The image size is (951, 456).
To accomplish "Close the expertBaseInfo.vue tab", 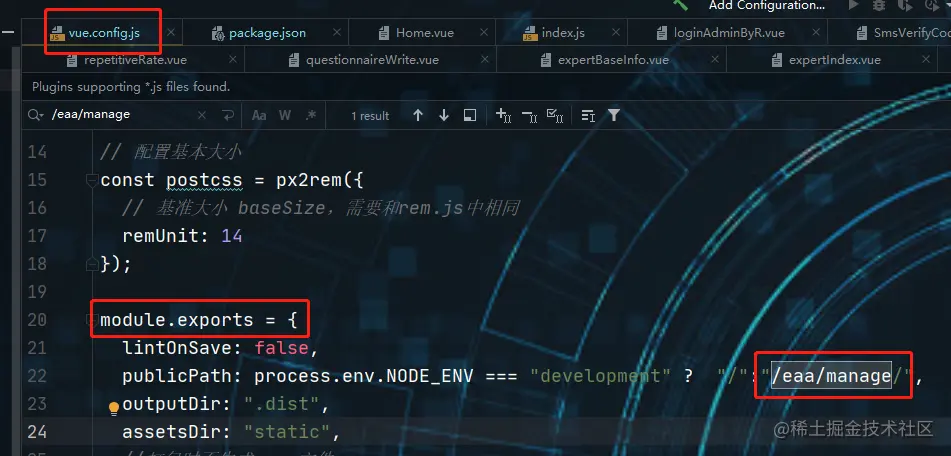I will (715, 60).
